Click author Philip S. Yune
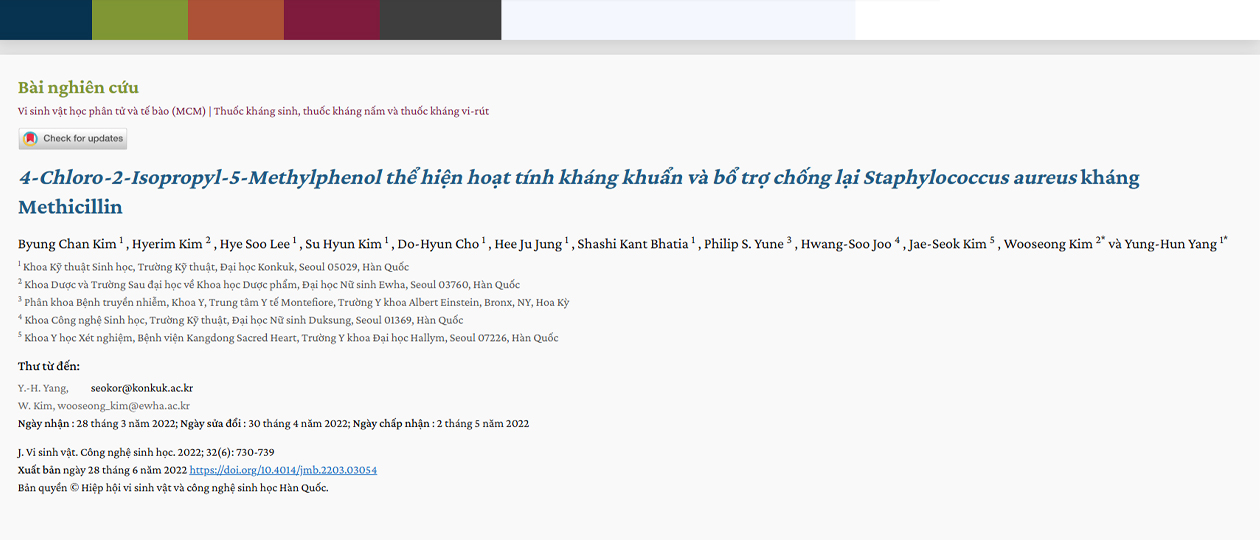This screenshot has height=540, width=1260. click(745, 244)
